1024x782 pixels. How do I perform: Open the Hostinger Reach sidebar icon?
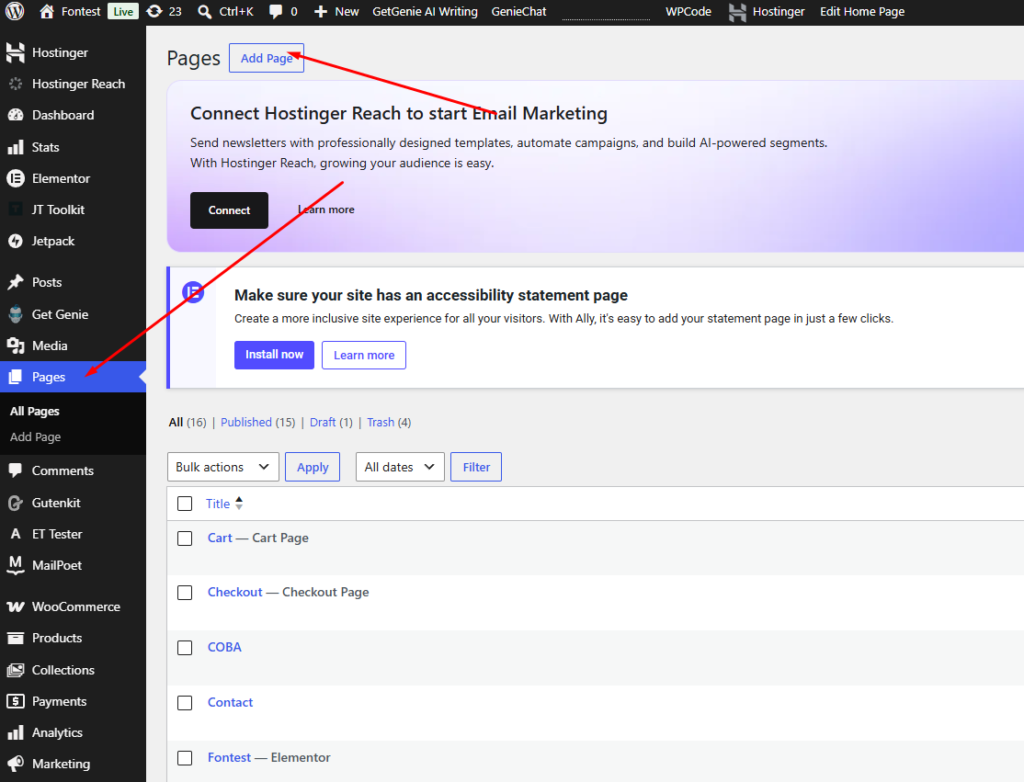point(16,84)
